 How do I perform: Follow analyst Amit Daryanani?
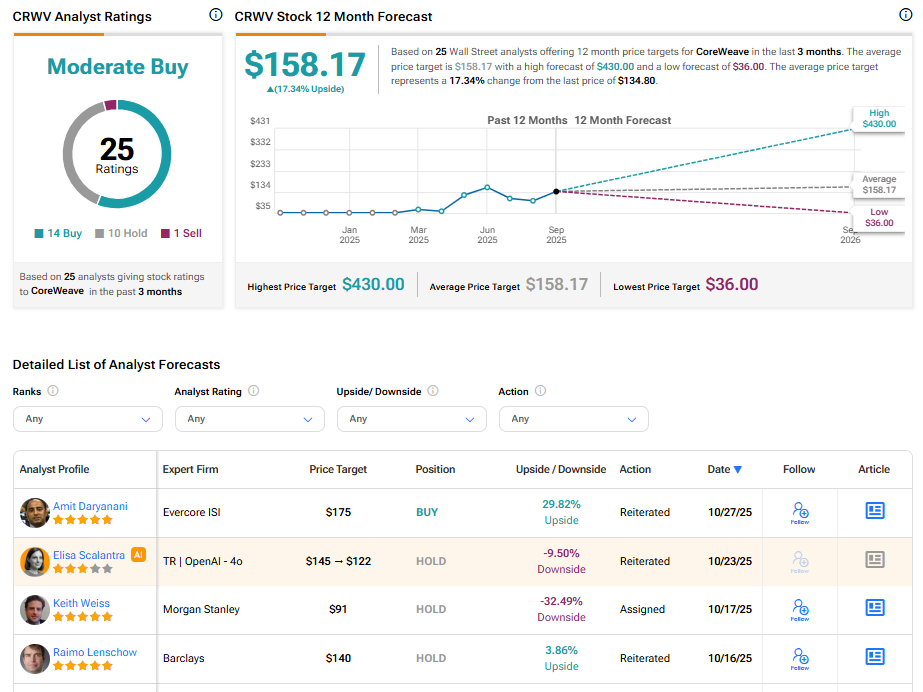click(x=799, y=513)
